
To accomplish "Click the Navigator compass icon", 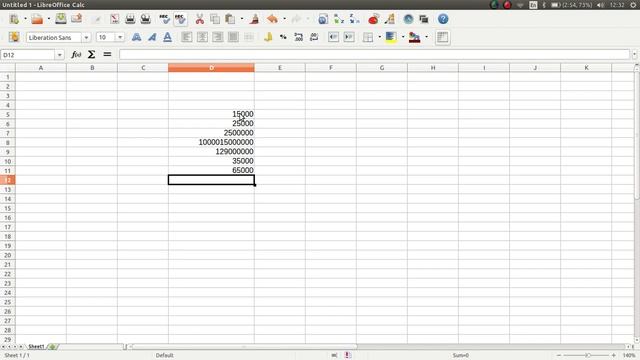I will (x=408, y=19).
